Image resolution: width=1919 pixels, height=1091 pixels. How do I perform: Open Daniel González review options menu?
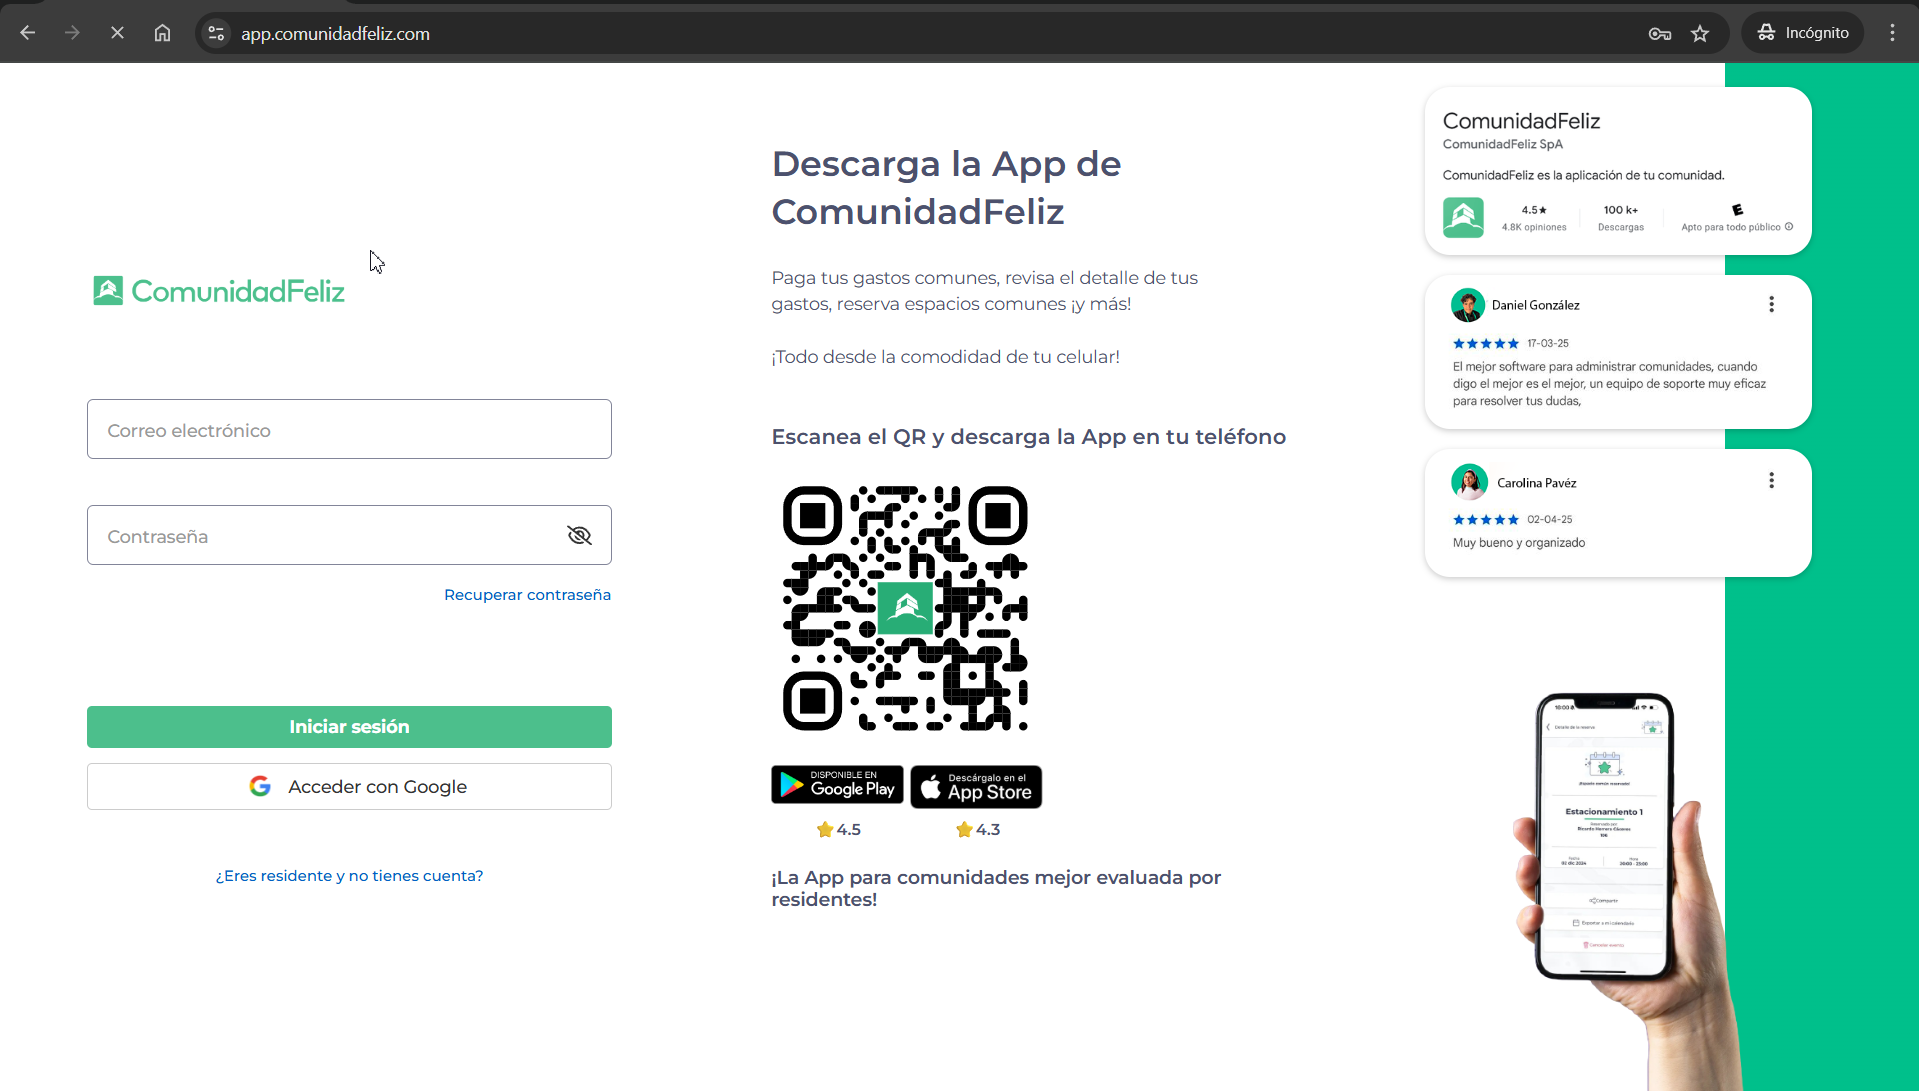(x=1771, y=304)
